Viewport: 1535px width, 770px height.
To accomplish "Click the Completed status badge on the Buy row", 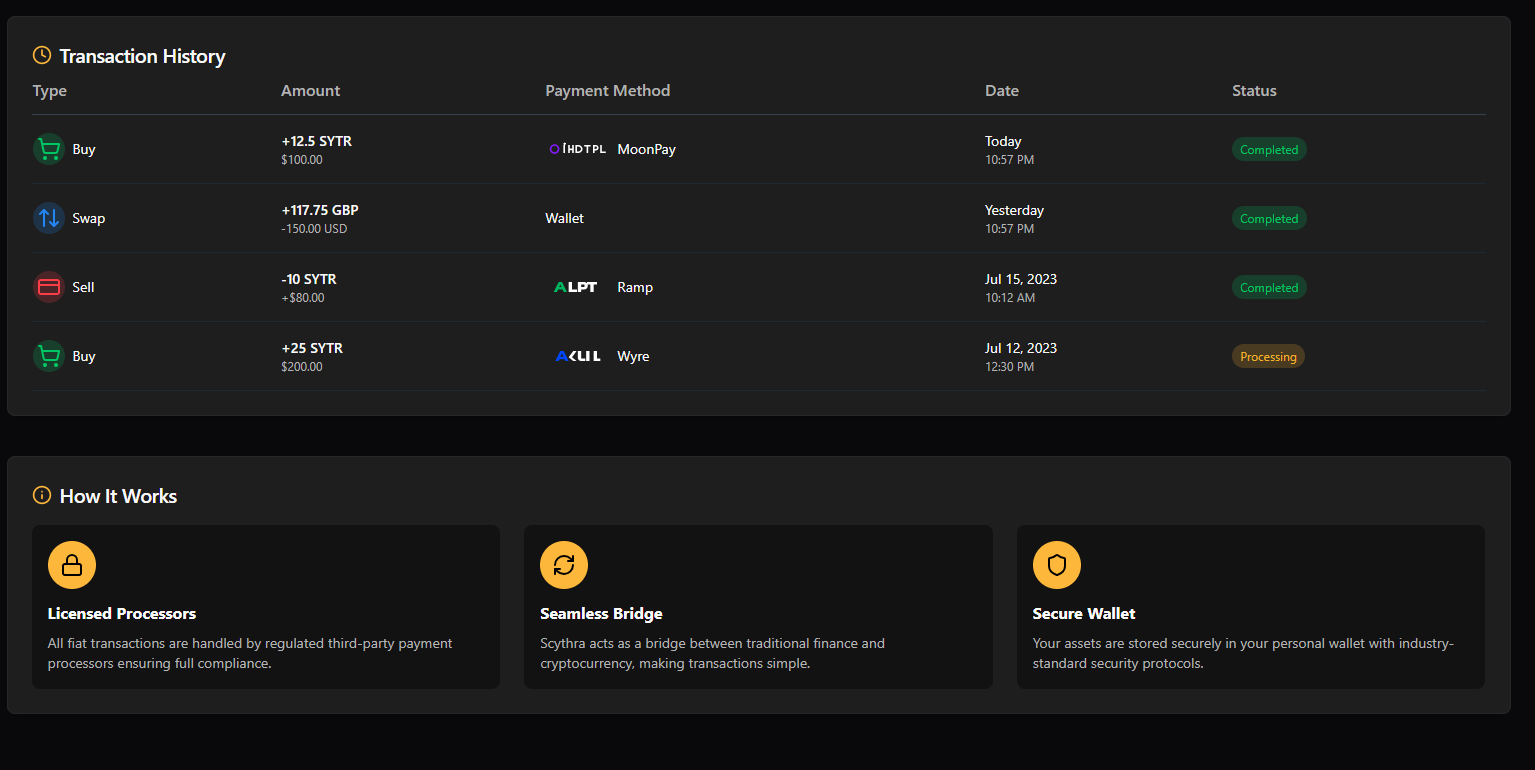I will point(1268,148).
